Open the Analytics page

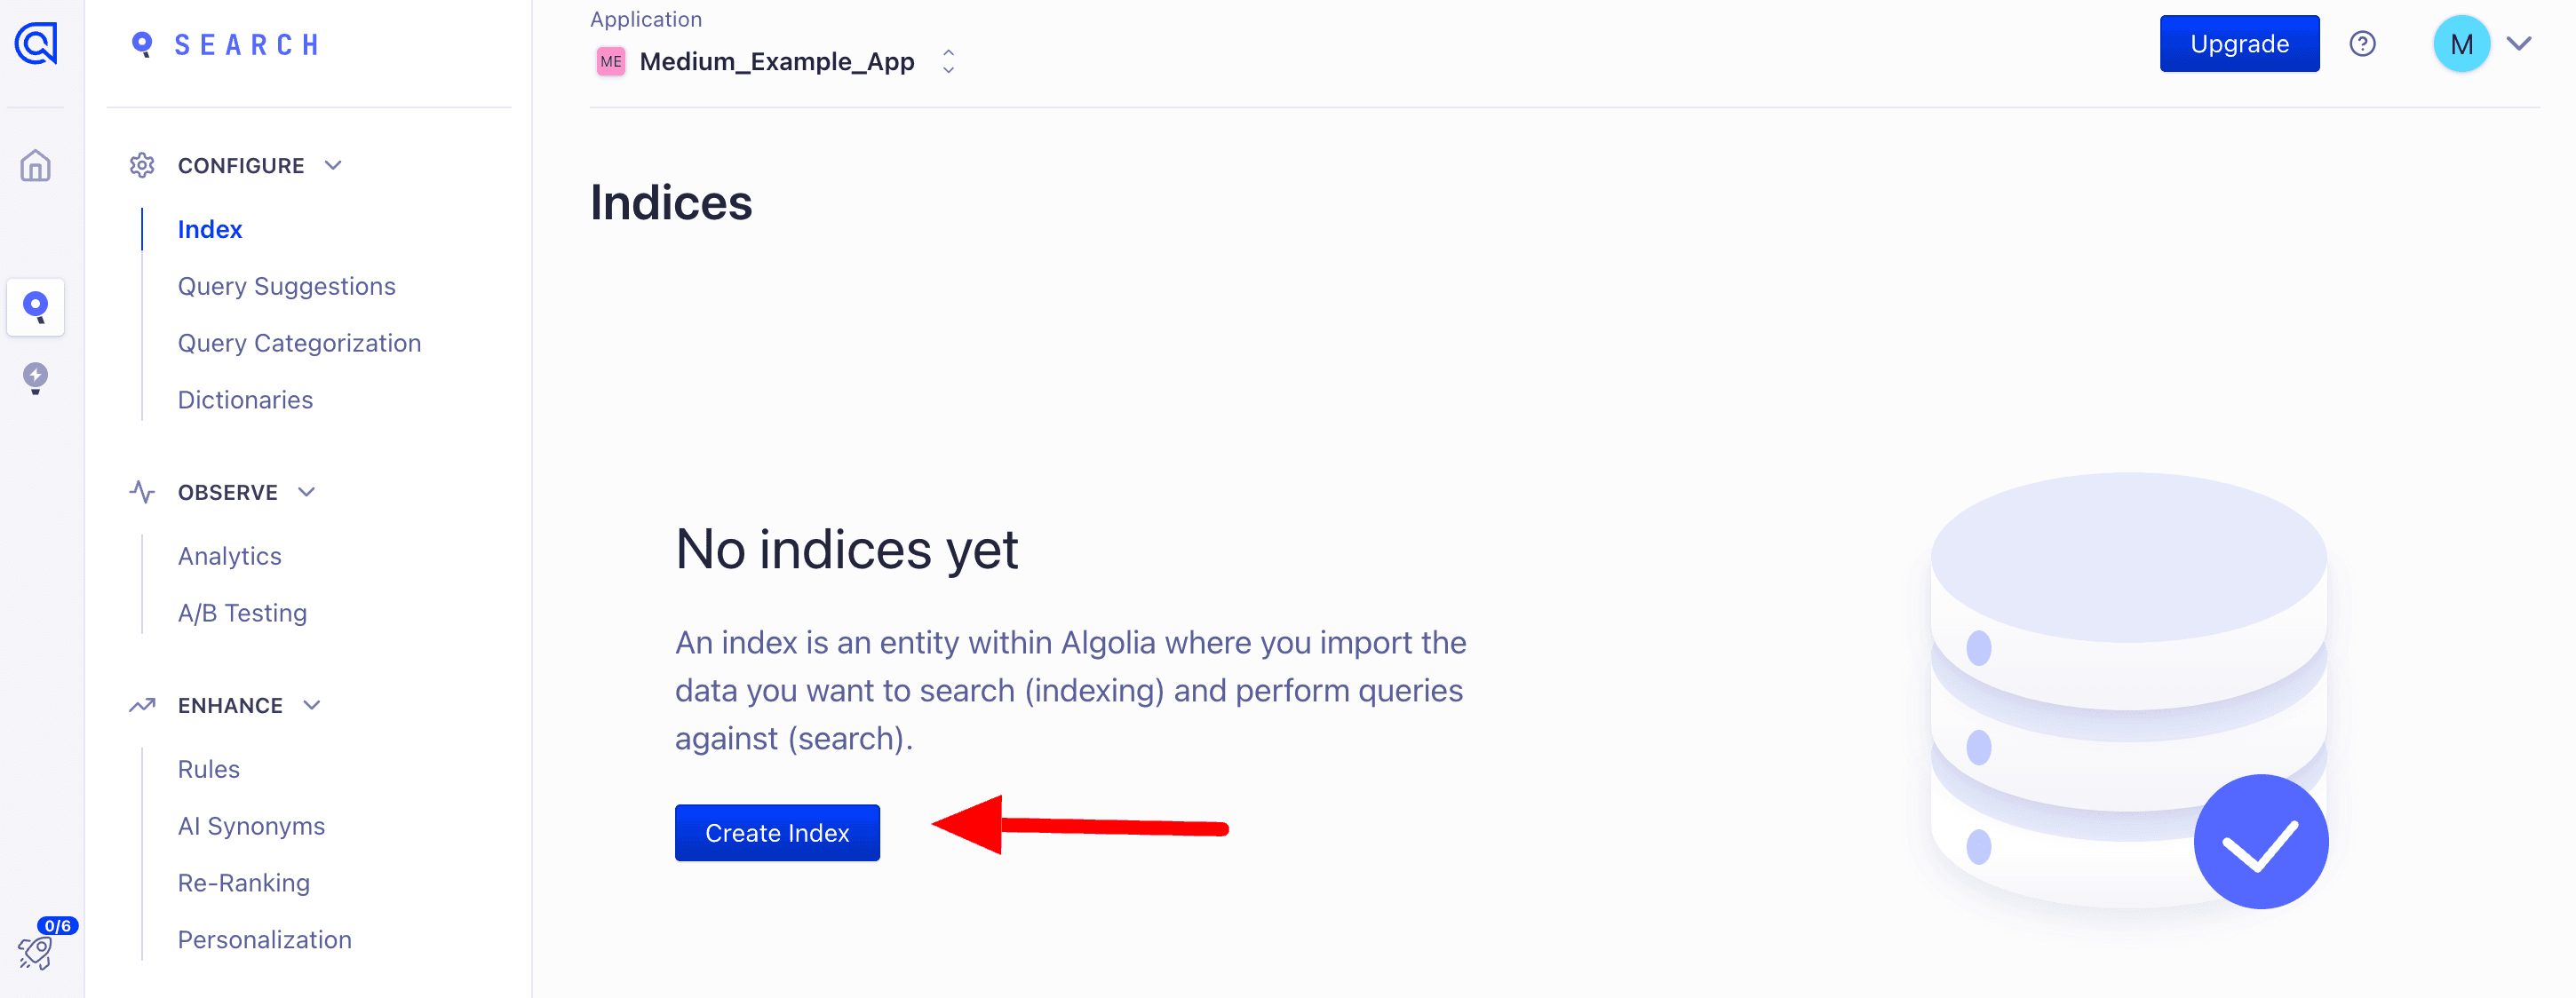(229, 556)
